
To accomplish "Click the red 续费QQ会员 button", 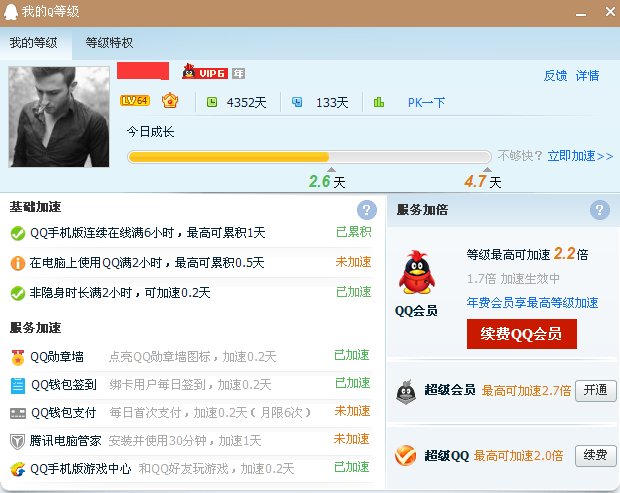I will point(522,334).
